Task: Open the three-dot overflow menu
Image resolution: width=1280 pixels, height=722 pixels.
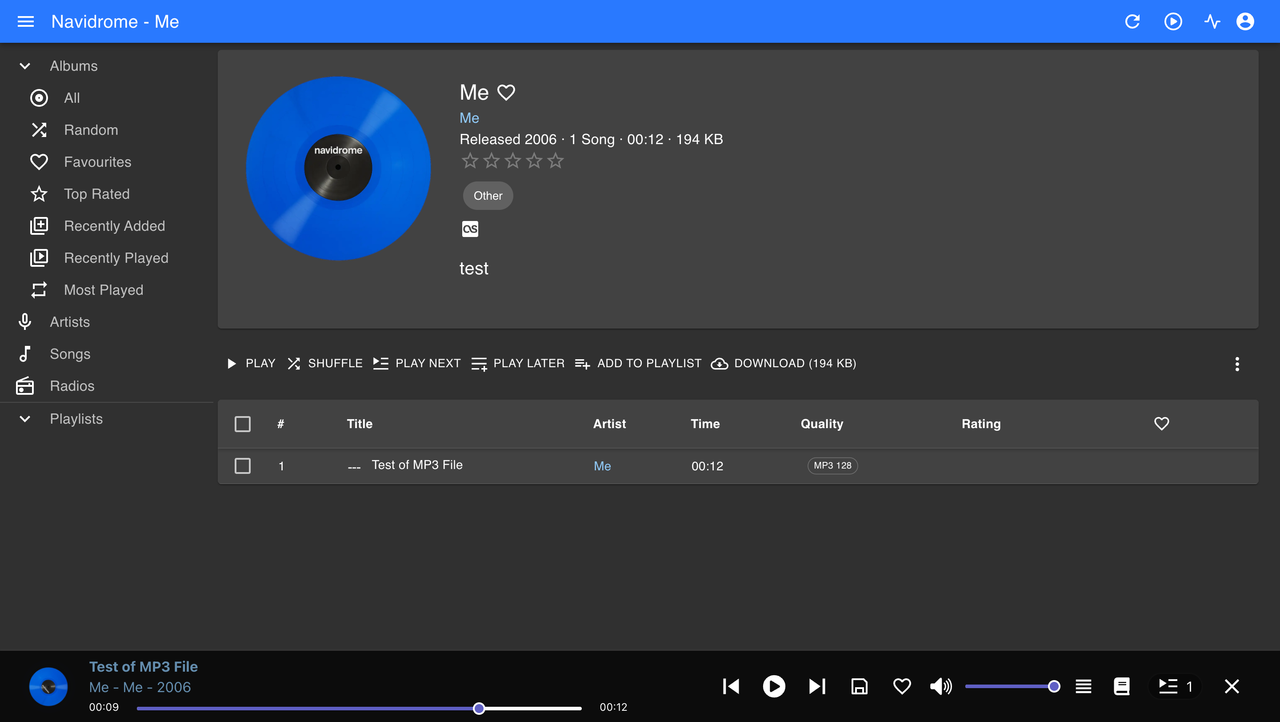Action: (1237, 364)
